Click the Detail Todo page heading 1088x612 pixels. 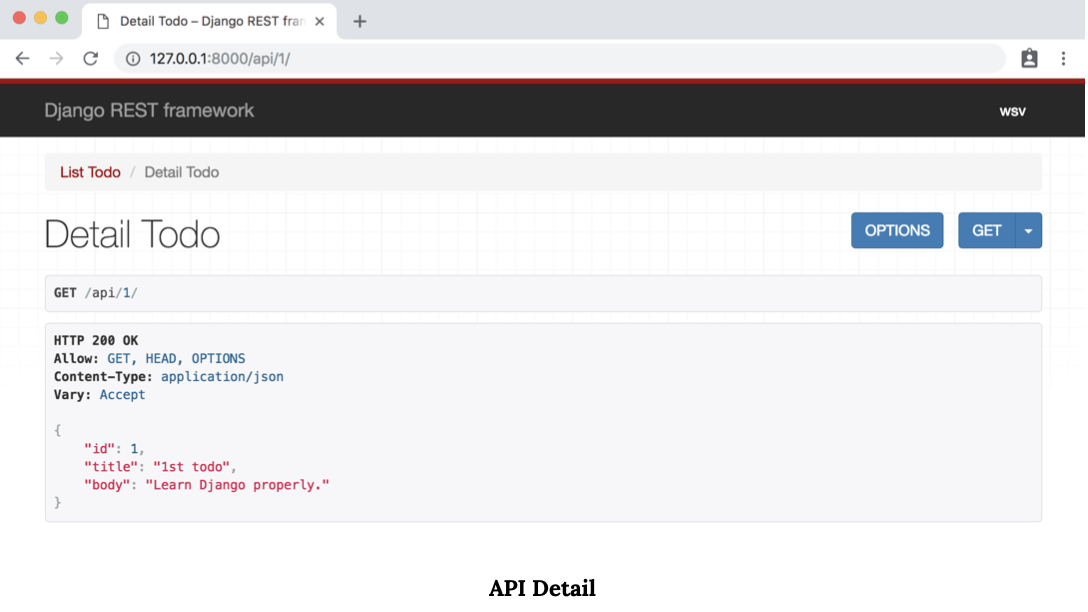pyautogui.click(x=133, y=234)
